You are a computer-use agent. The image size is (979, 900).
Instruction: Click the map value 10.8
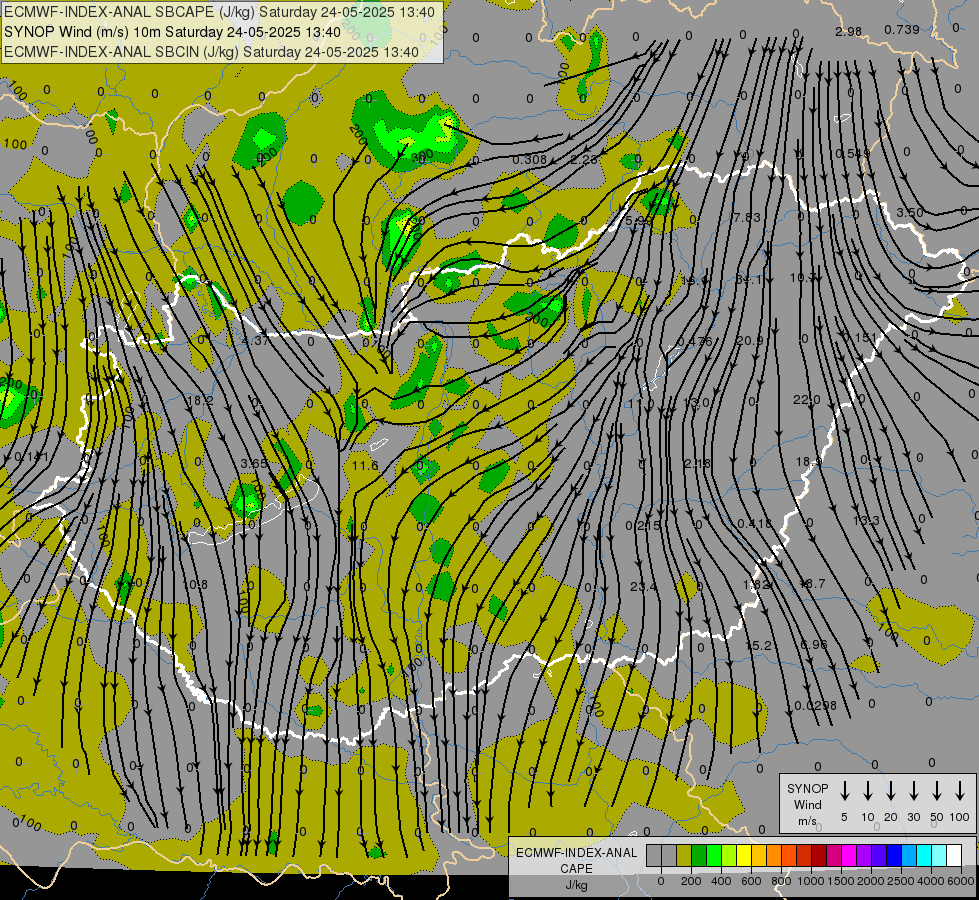point(195,585)
